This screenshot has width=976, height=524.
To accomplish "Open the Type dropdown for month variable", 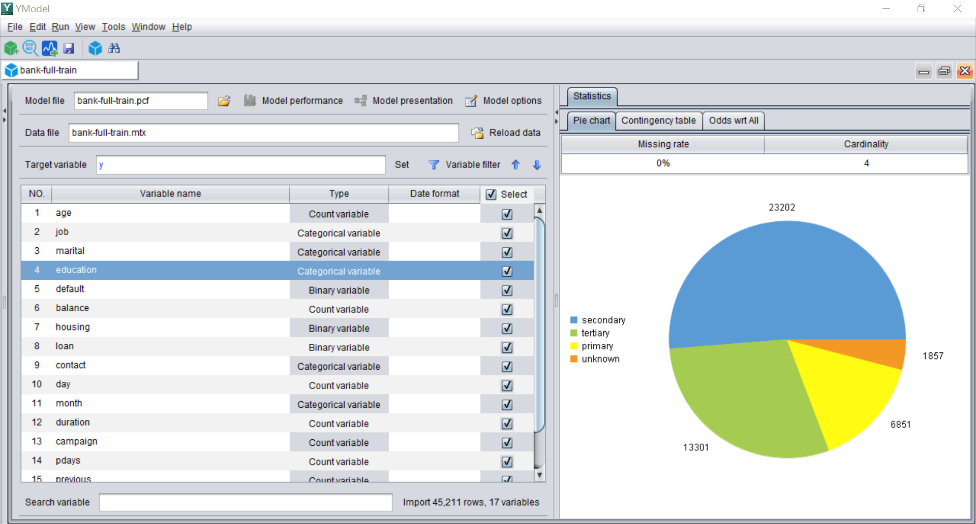I will (x=339, y=404).
